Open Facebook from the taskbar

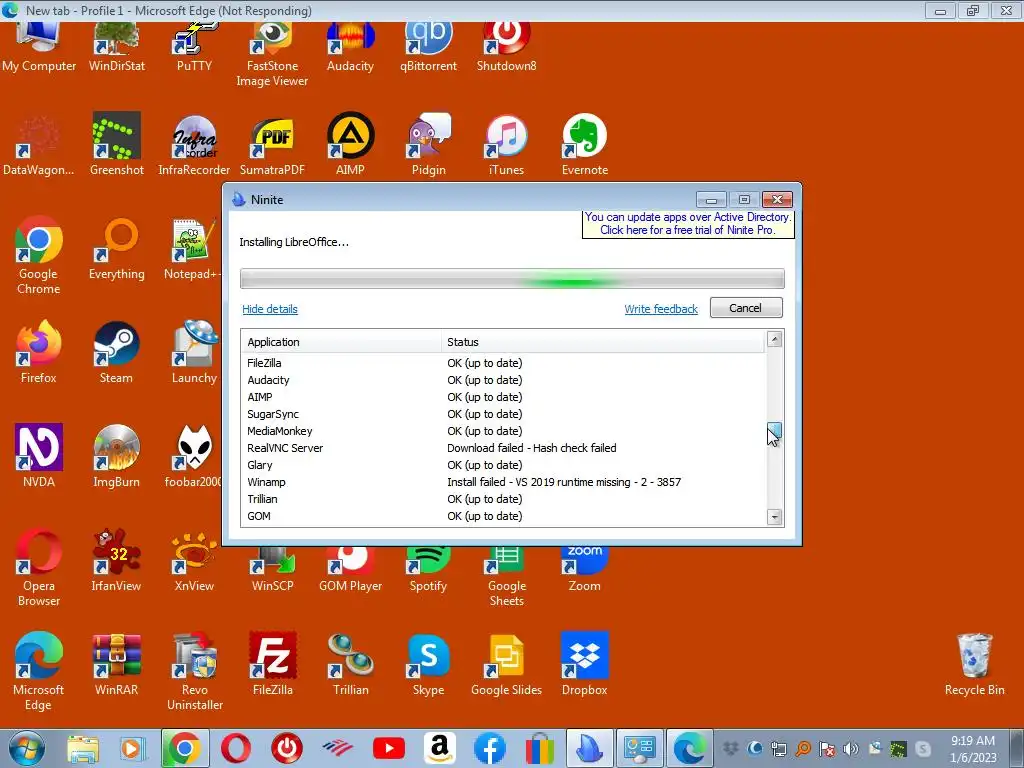click(490, 748)
